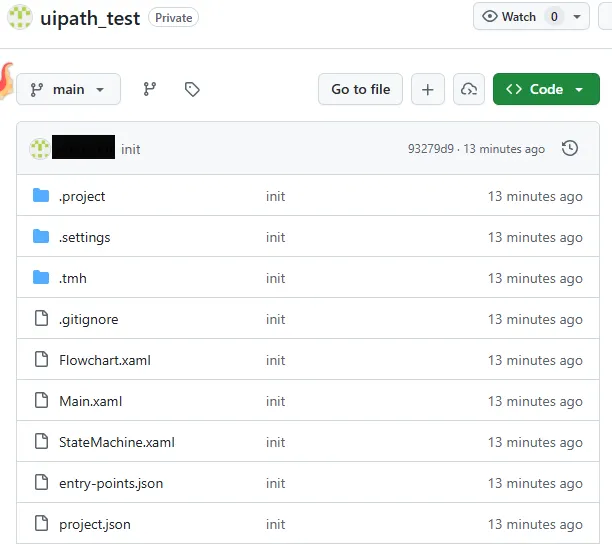The height and width of the screenshot is (544, 612).
Task: Open init commit message in Main.xaml row
Action: pos(276,401)
